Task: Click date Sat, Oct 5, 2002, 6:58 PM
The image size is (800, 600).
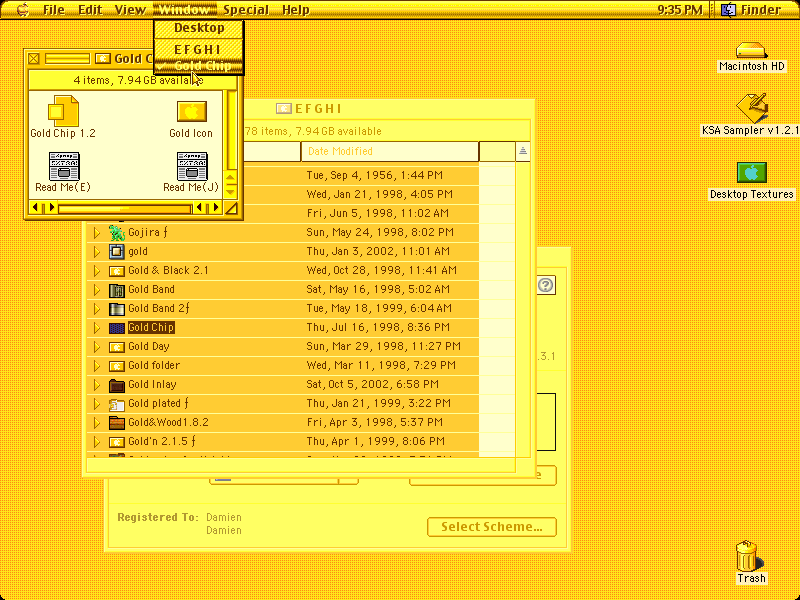Action: click(x=372, y=384)
